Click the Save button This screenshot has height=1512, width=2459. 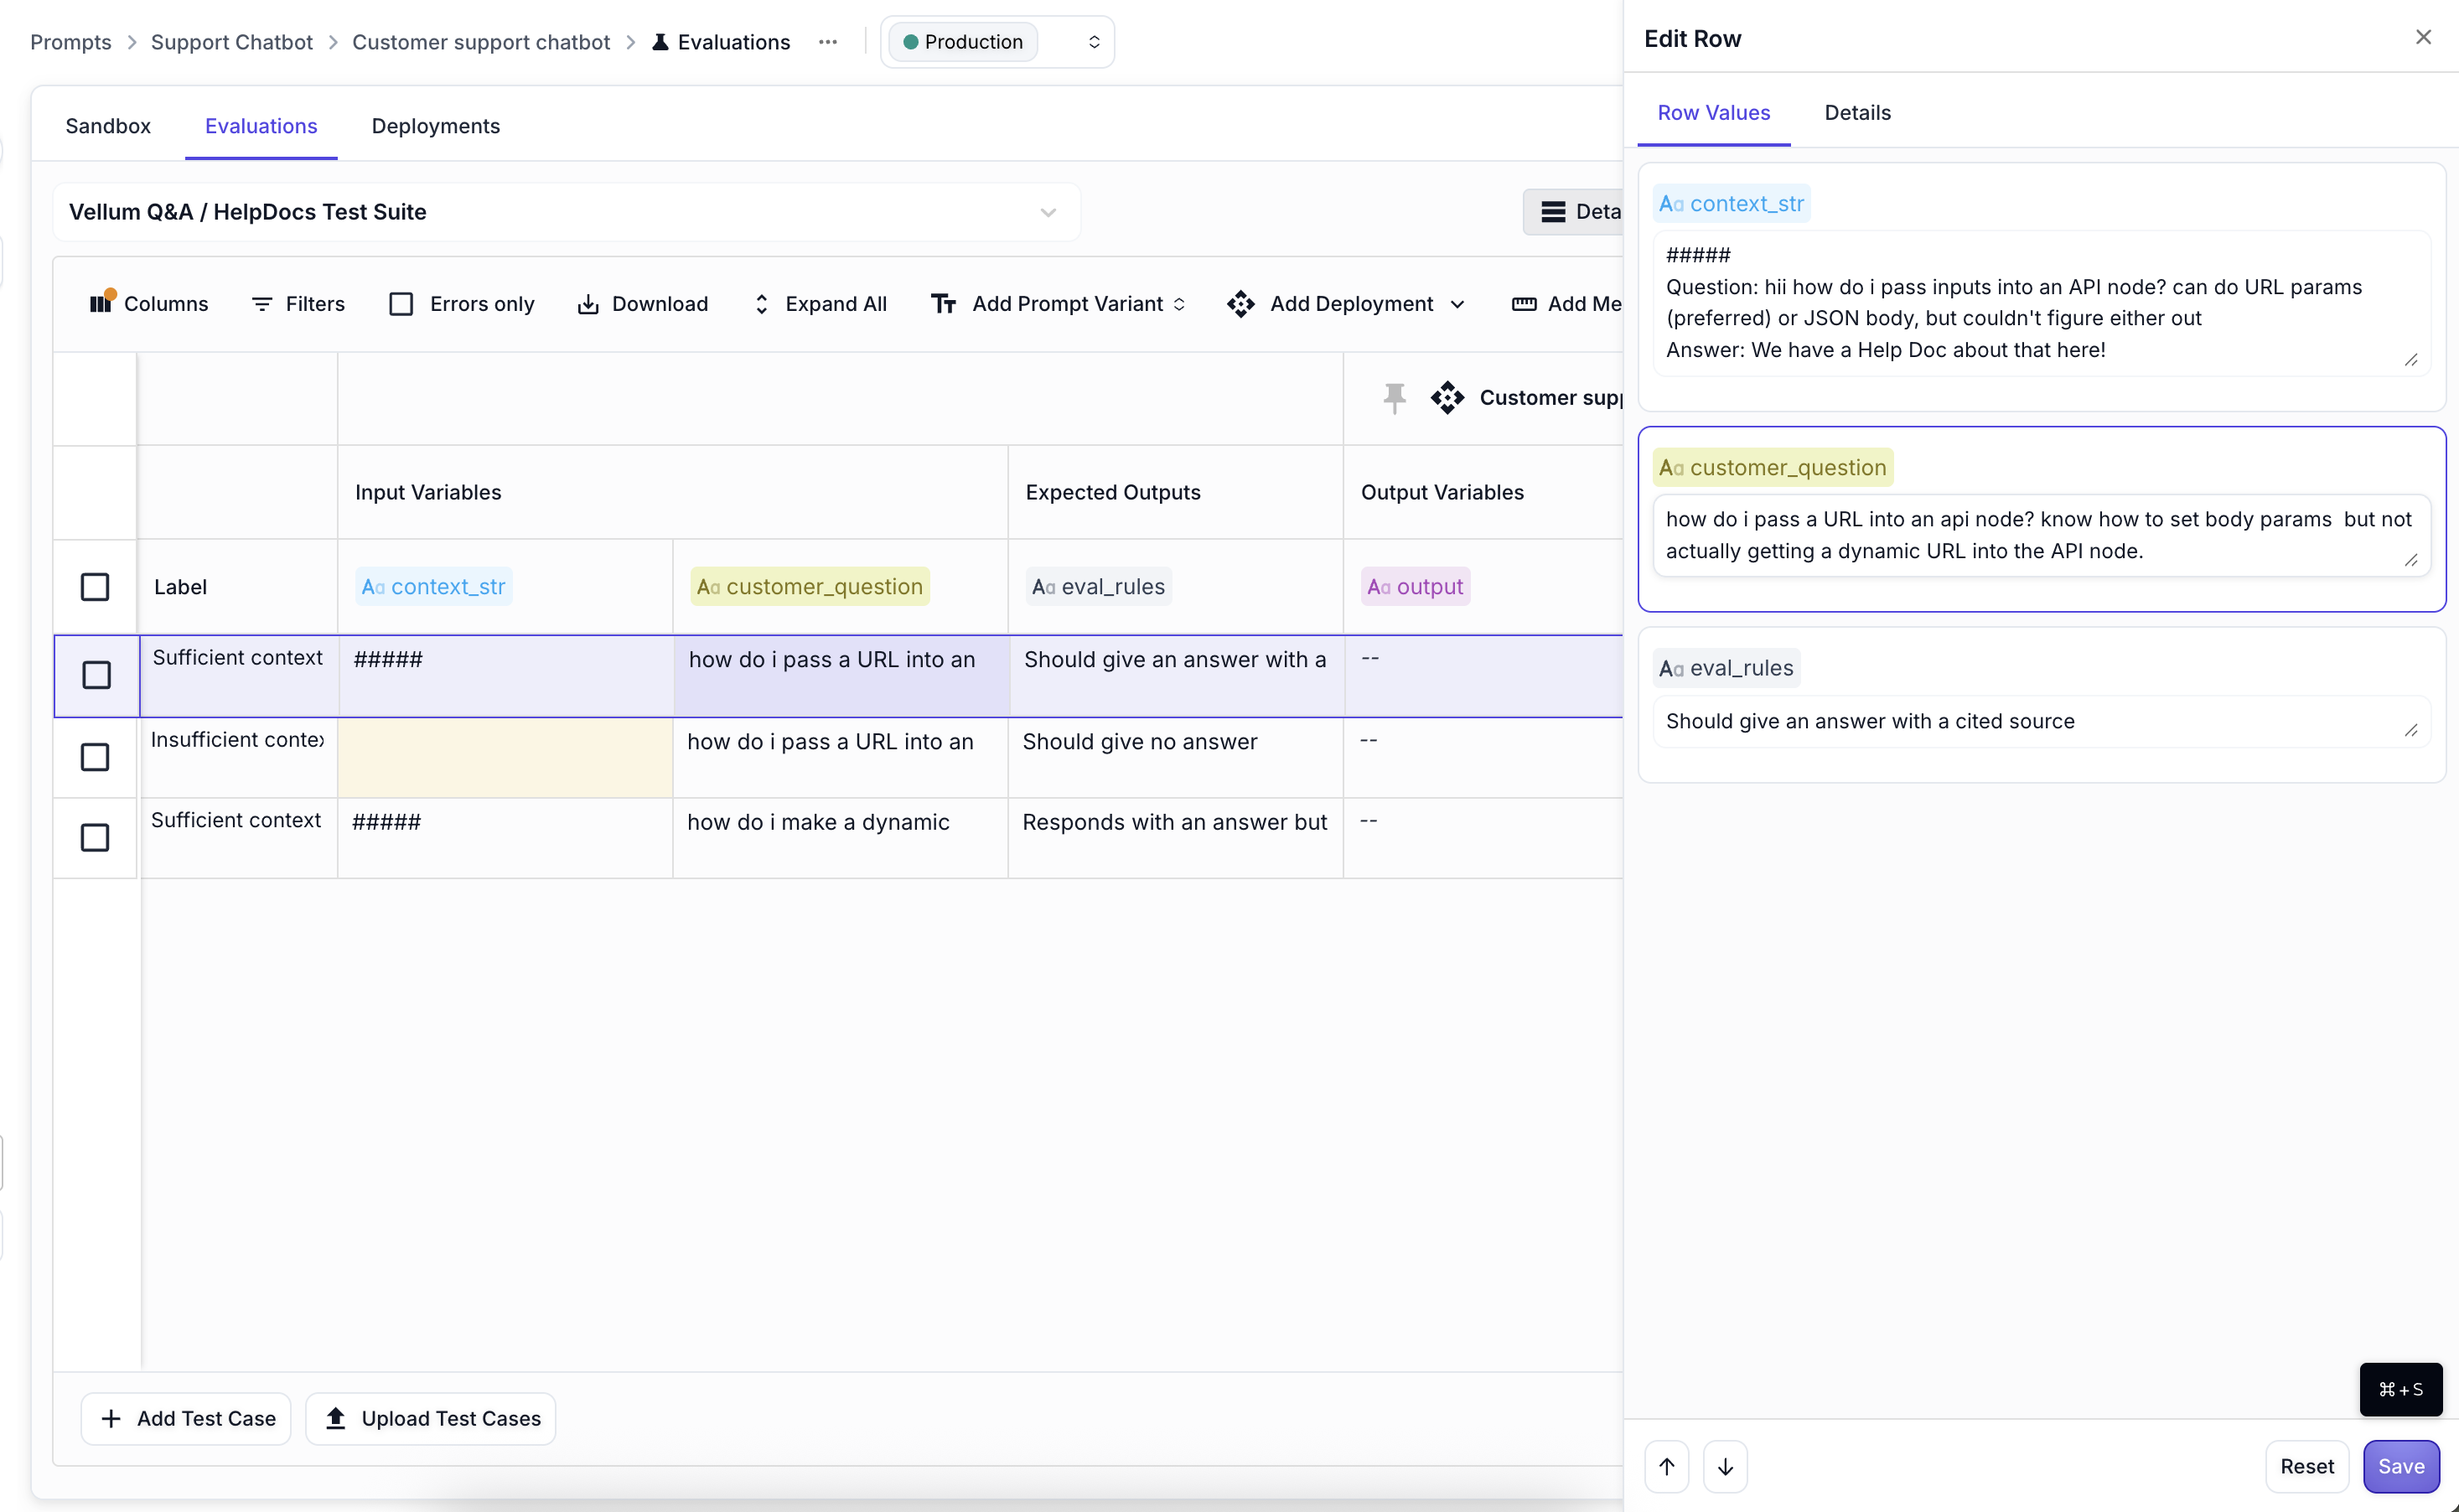pyautogui.click(x=2400, y=1466)
